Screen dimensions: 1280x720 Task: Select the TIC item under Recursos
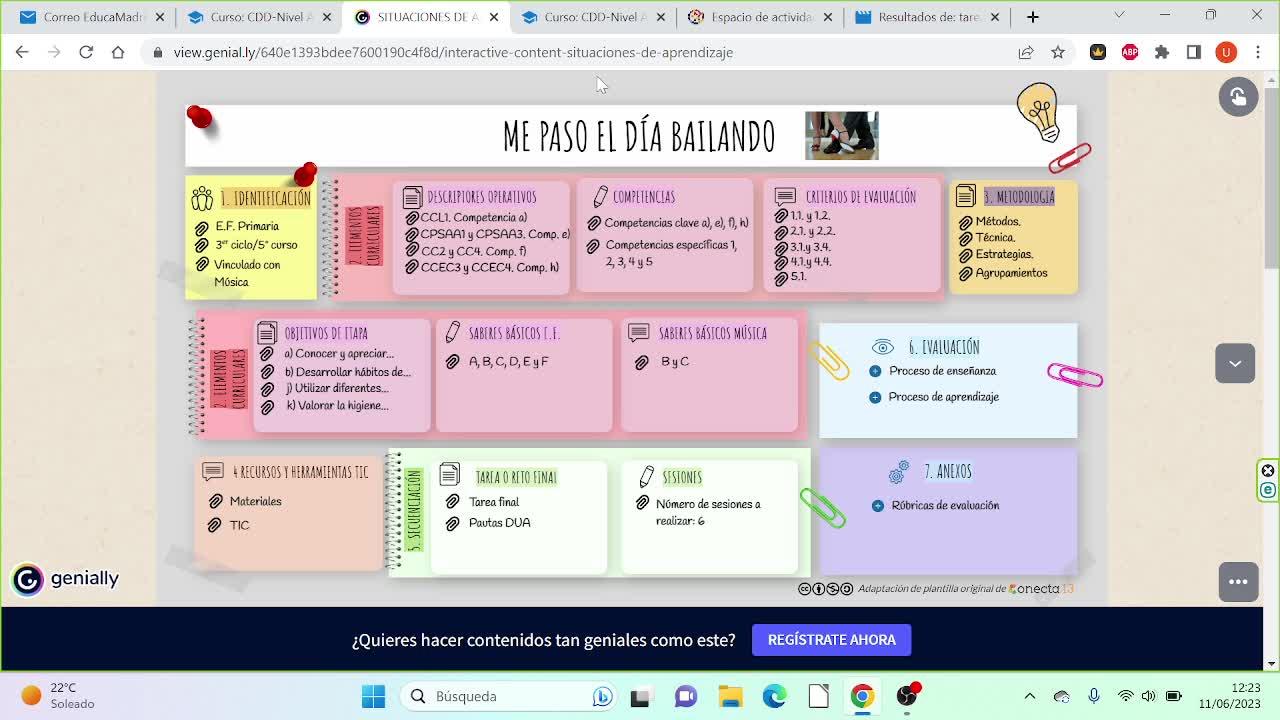click(239, 525)
